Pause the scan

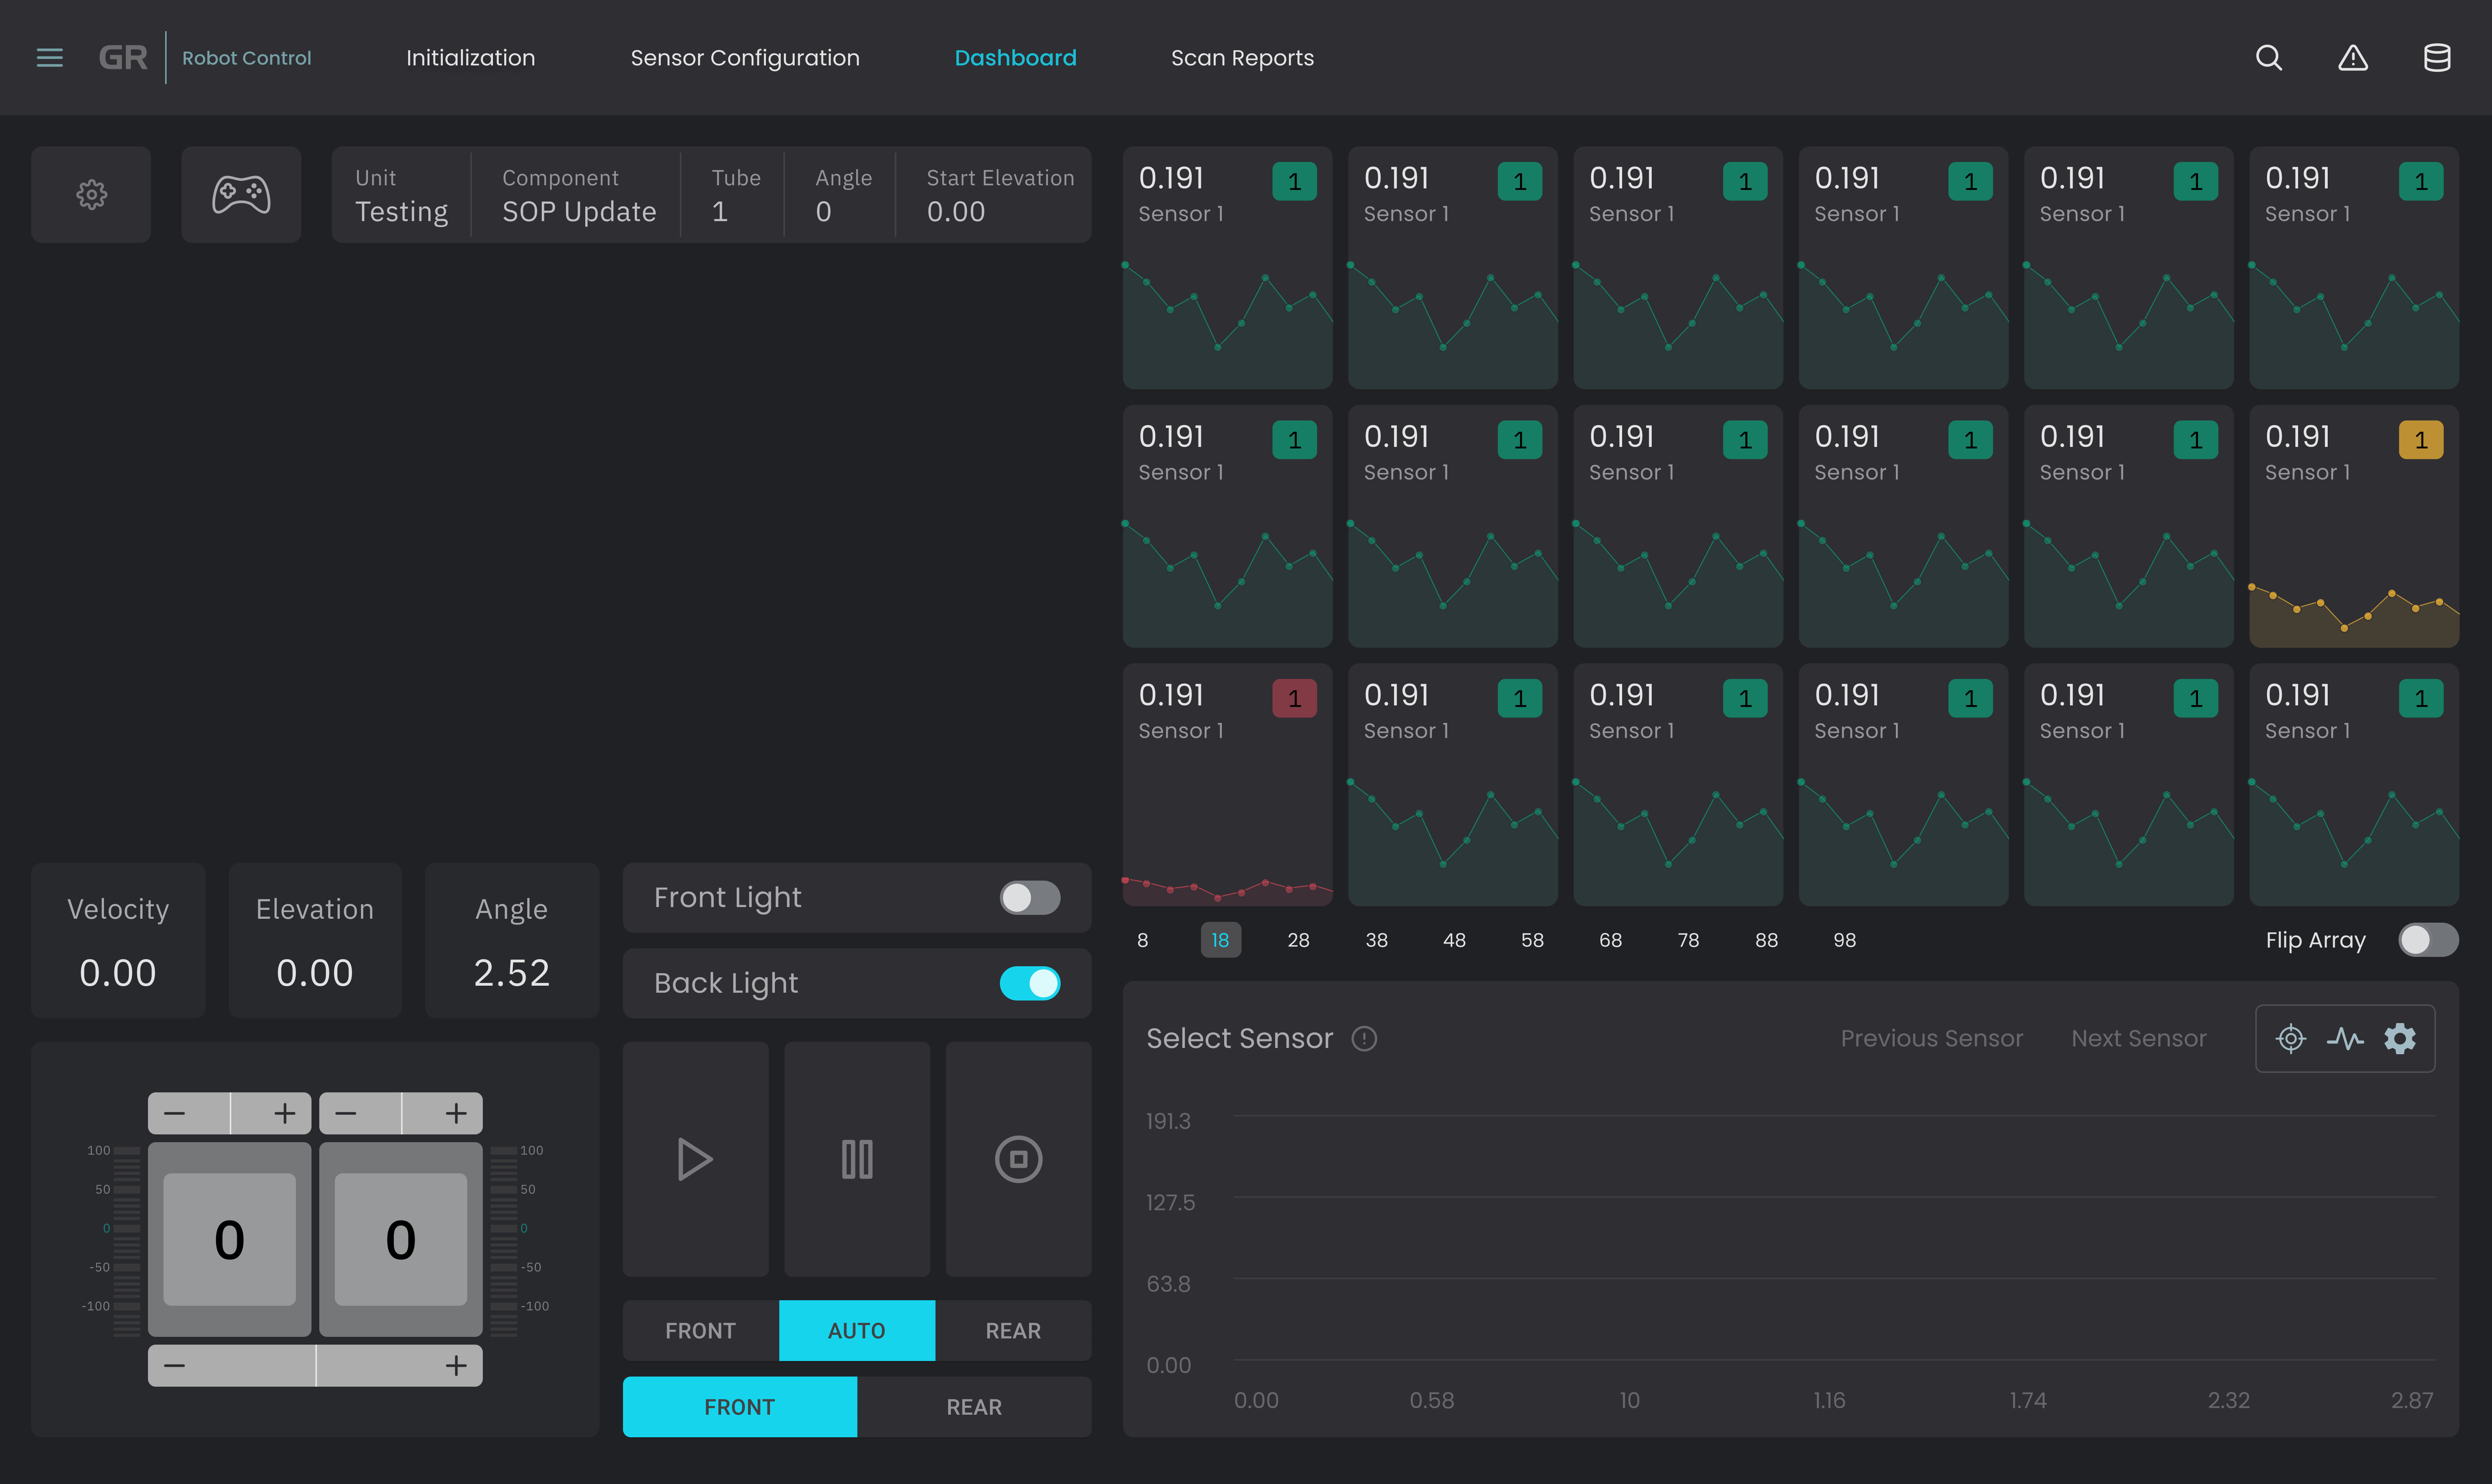coord(857,1159)
